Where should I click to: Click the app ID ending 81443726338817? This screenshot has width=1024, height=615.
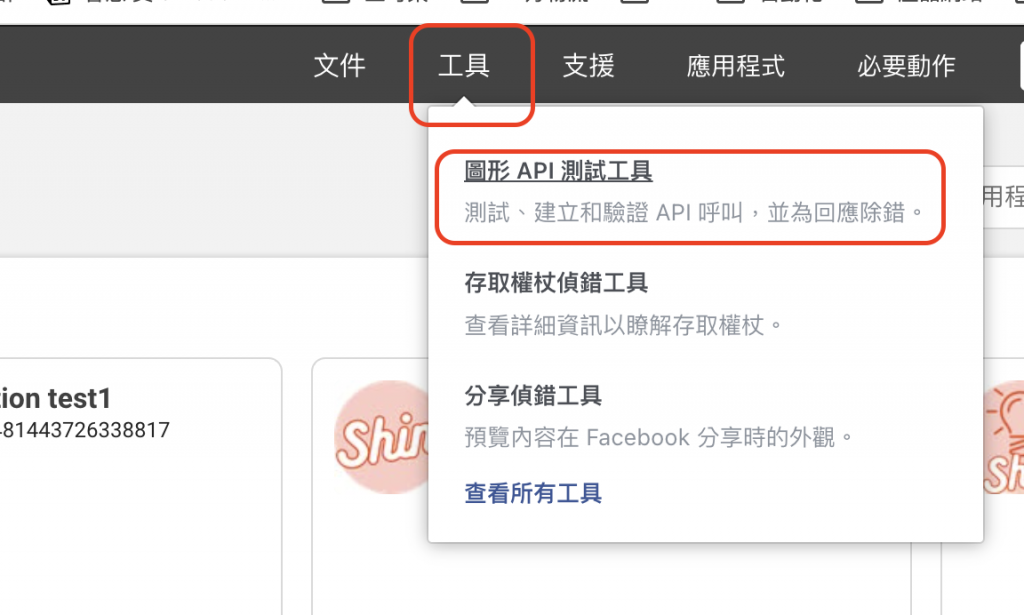click(85, 430)
